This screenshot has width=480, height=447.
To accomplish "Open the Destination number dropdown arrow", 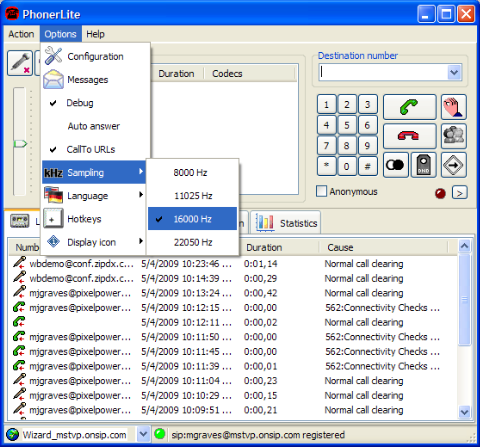I will pos(454,72).
